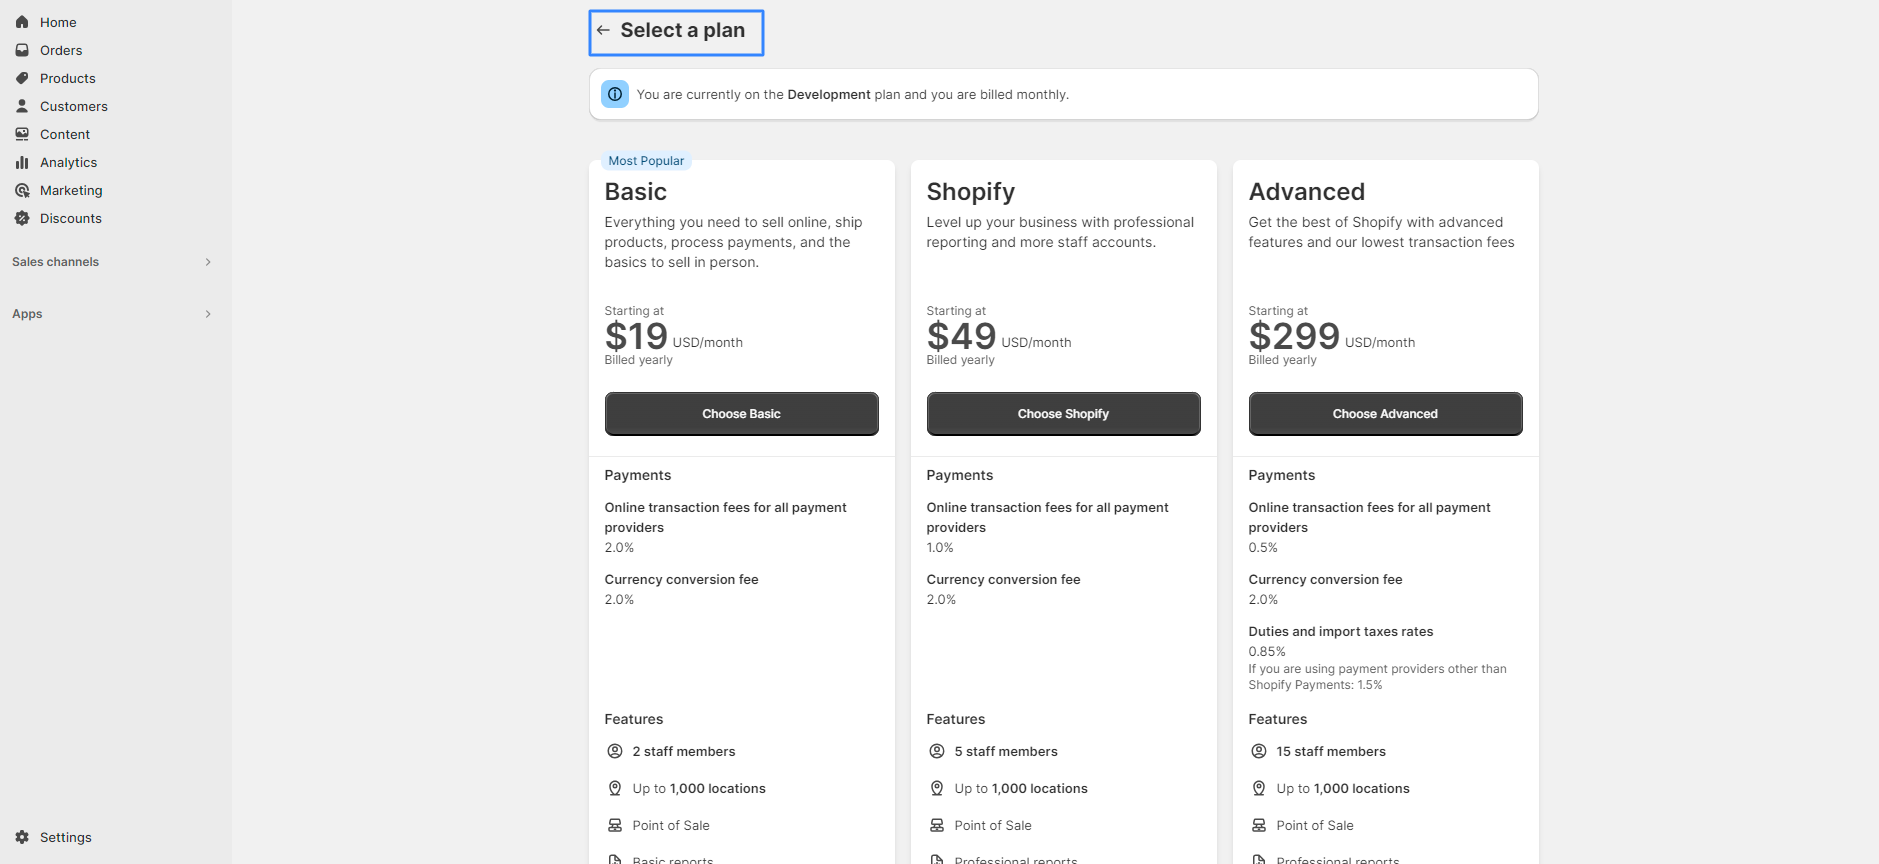Open Analytics from sidebar
Viewport: 1879px width, 864px height.
(69, 162)
